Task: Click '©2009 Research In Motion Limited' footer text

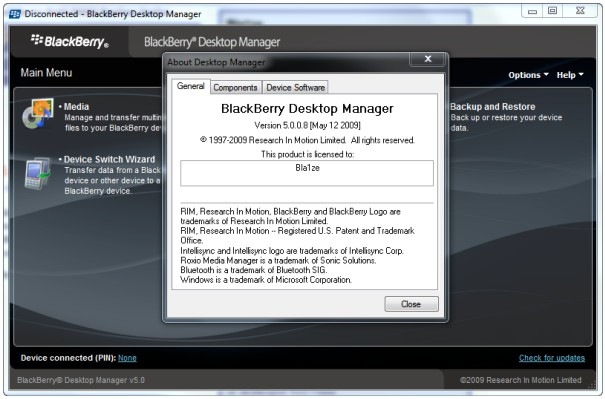Action: click(521, 380)
